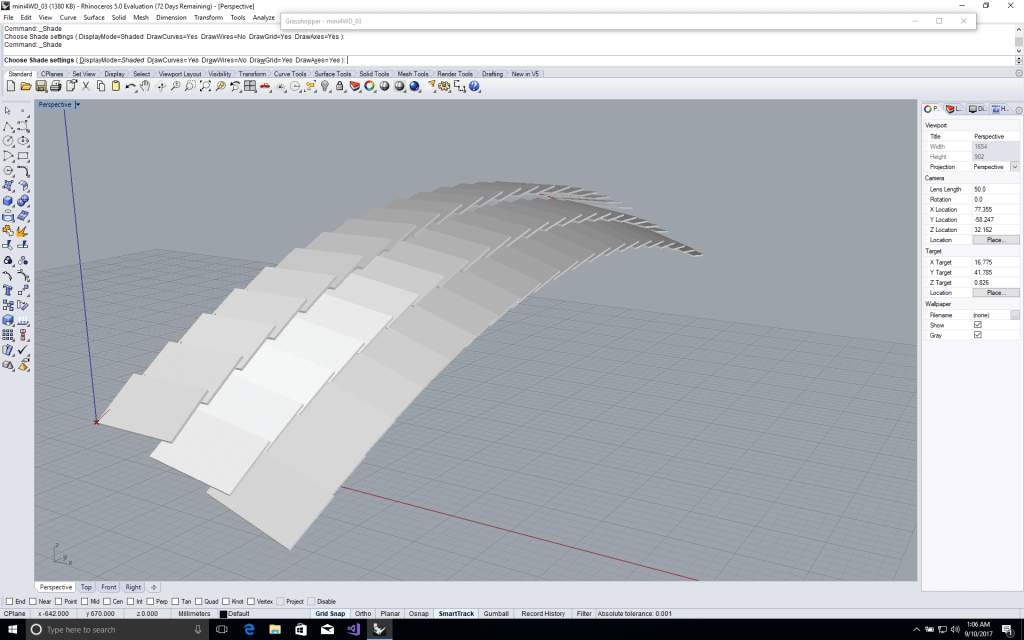The width and height of the screenshot is (1024, 640).
Task: Switch to Mesh Tools toolbar tab
Action: click(413, 74)
